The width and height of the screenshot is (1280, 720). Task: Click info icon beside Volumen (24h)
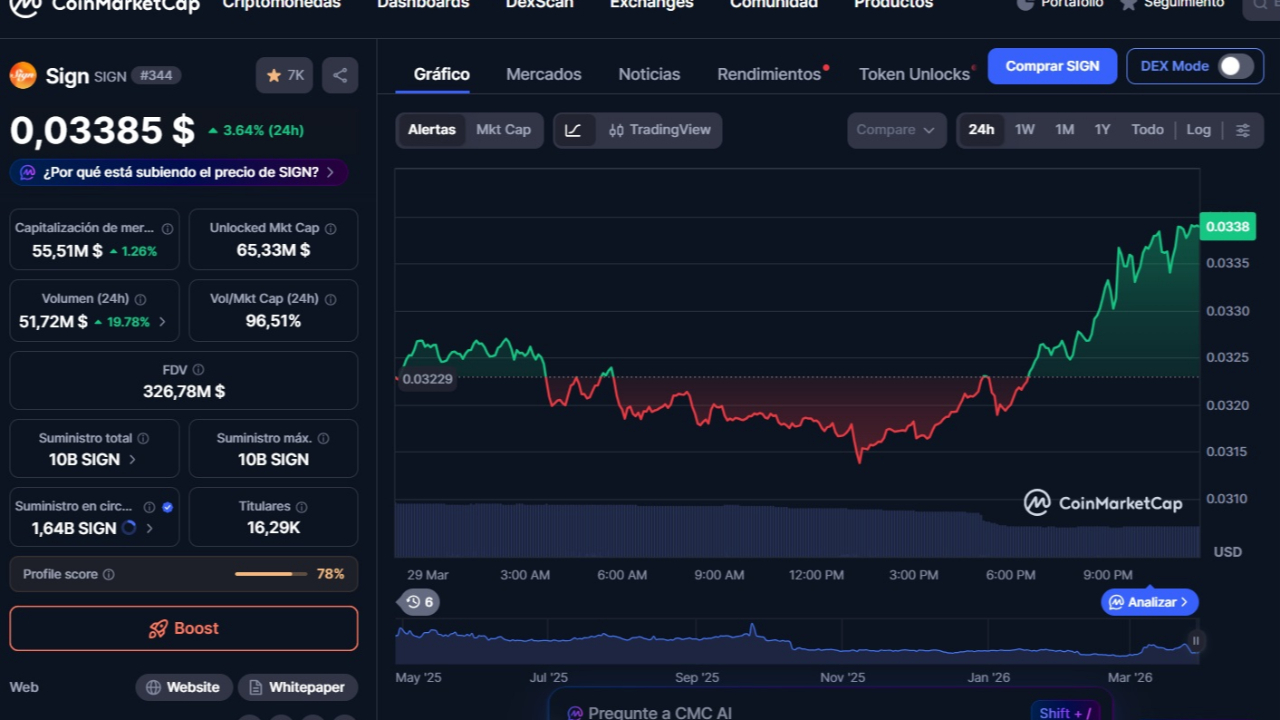coord(140,299)
